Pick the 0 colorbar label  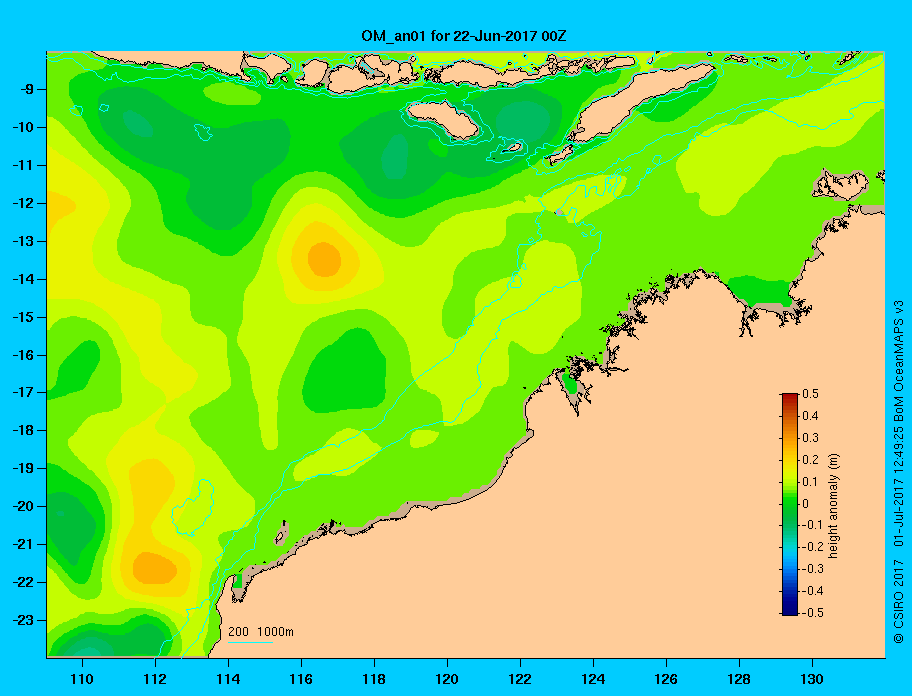pos(806,504)
